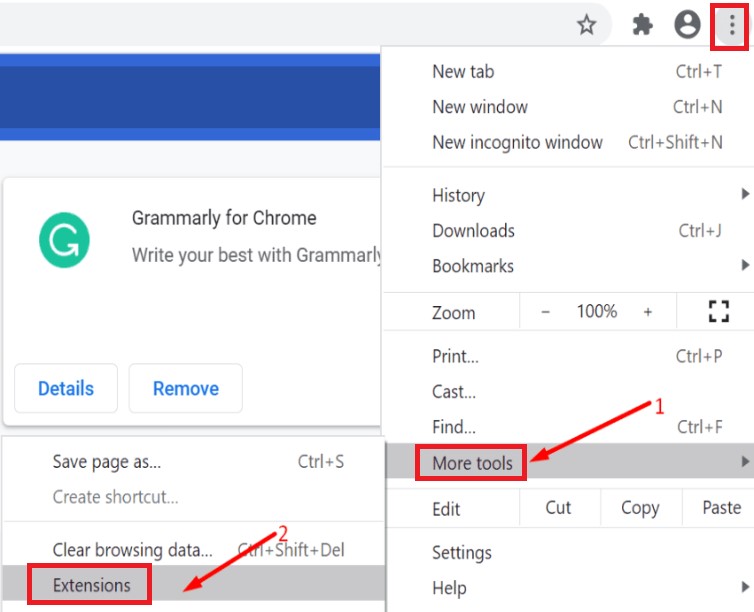Select New window from menu

pos(568,107)
